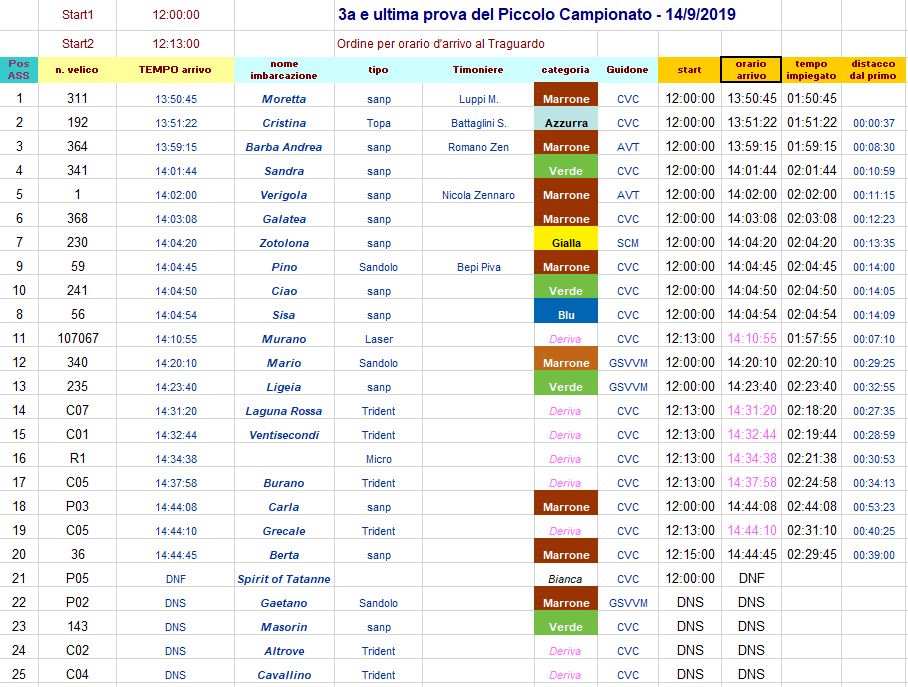Select the 'tempo impiegato' column header
Image resolution: width=908 pixels, height=687 pixels.
click(811, 70)
